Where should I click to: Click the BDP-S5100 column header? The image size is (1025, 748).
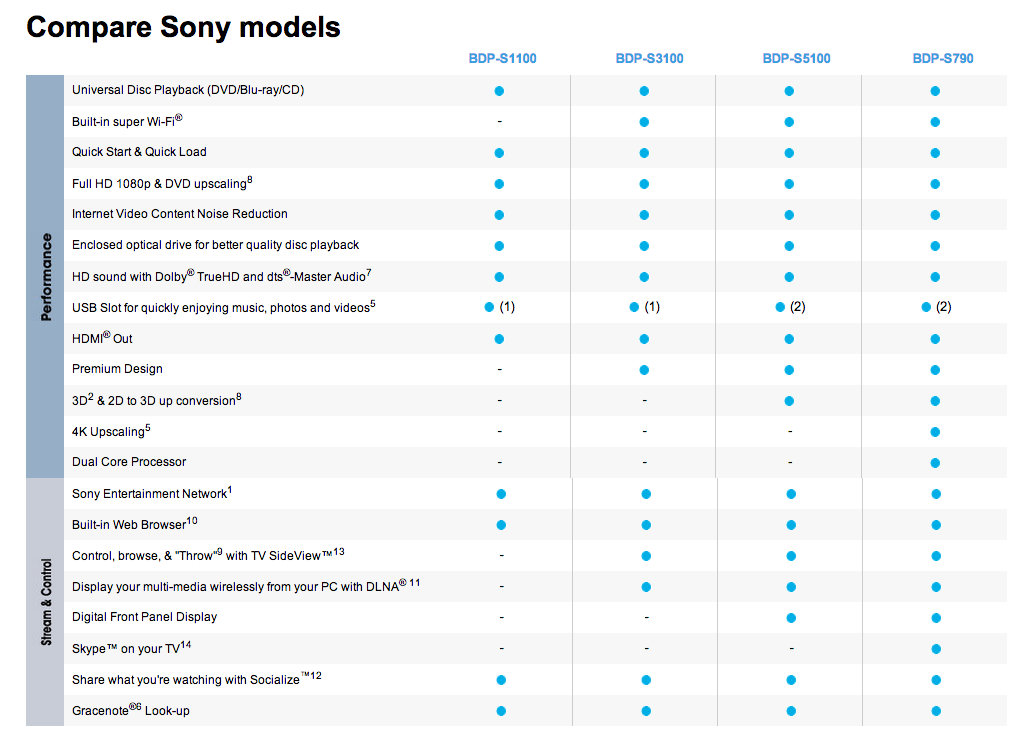tap(796, 59)
